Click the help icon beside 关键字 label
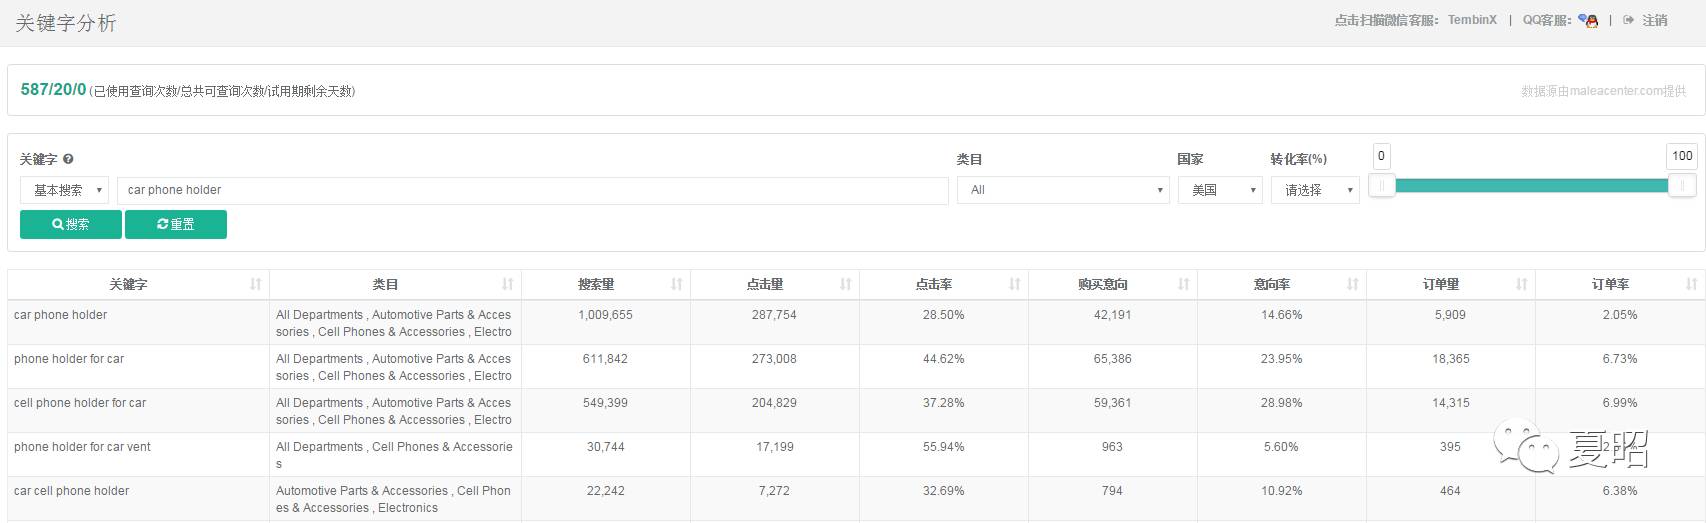This screenshot has height=523, width=1706. click(68, 159)
